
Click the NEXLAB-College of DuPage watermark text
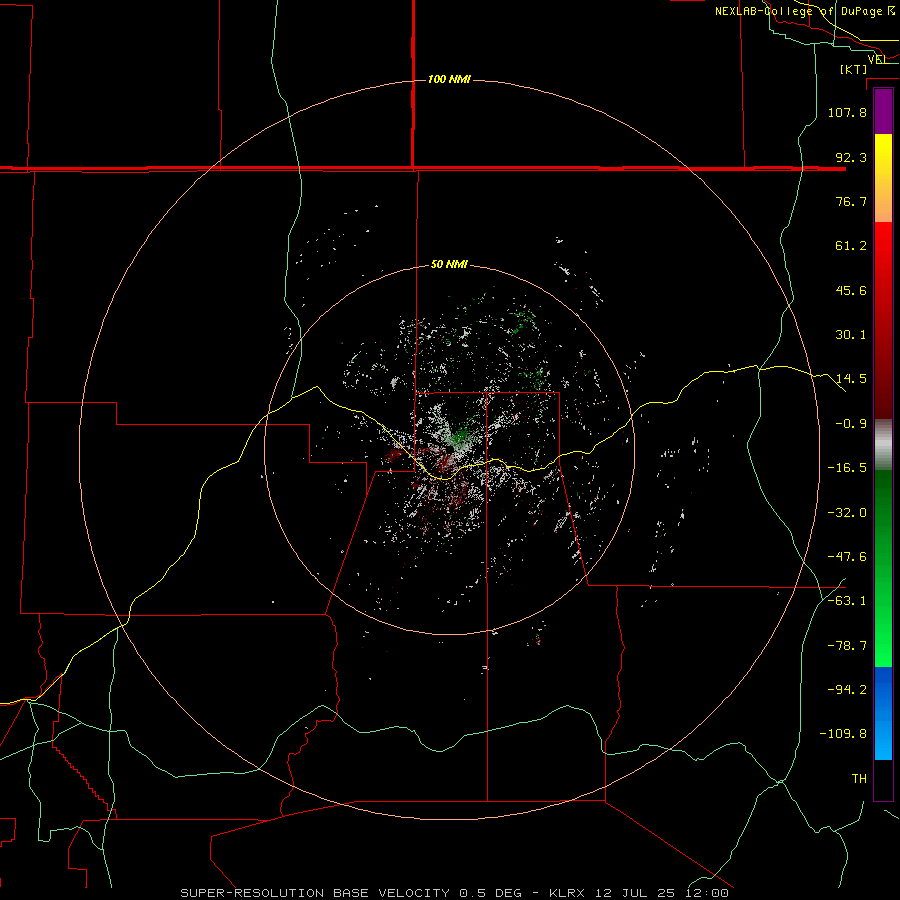[x=805, y=11]
